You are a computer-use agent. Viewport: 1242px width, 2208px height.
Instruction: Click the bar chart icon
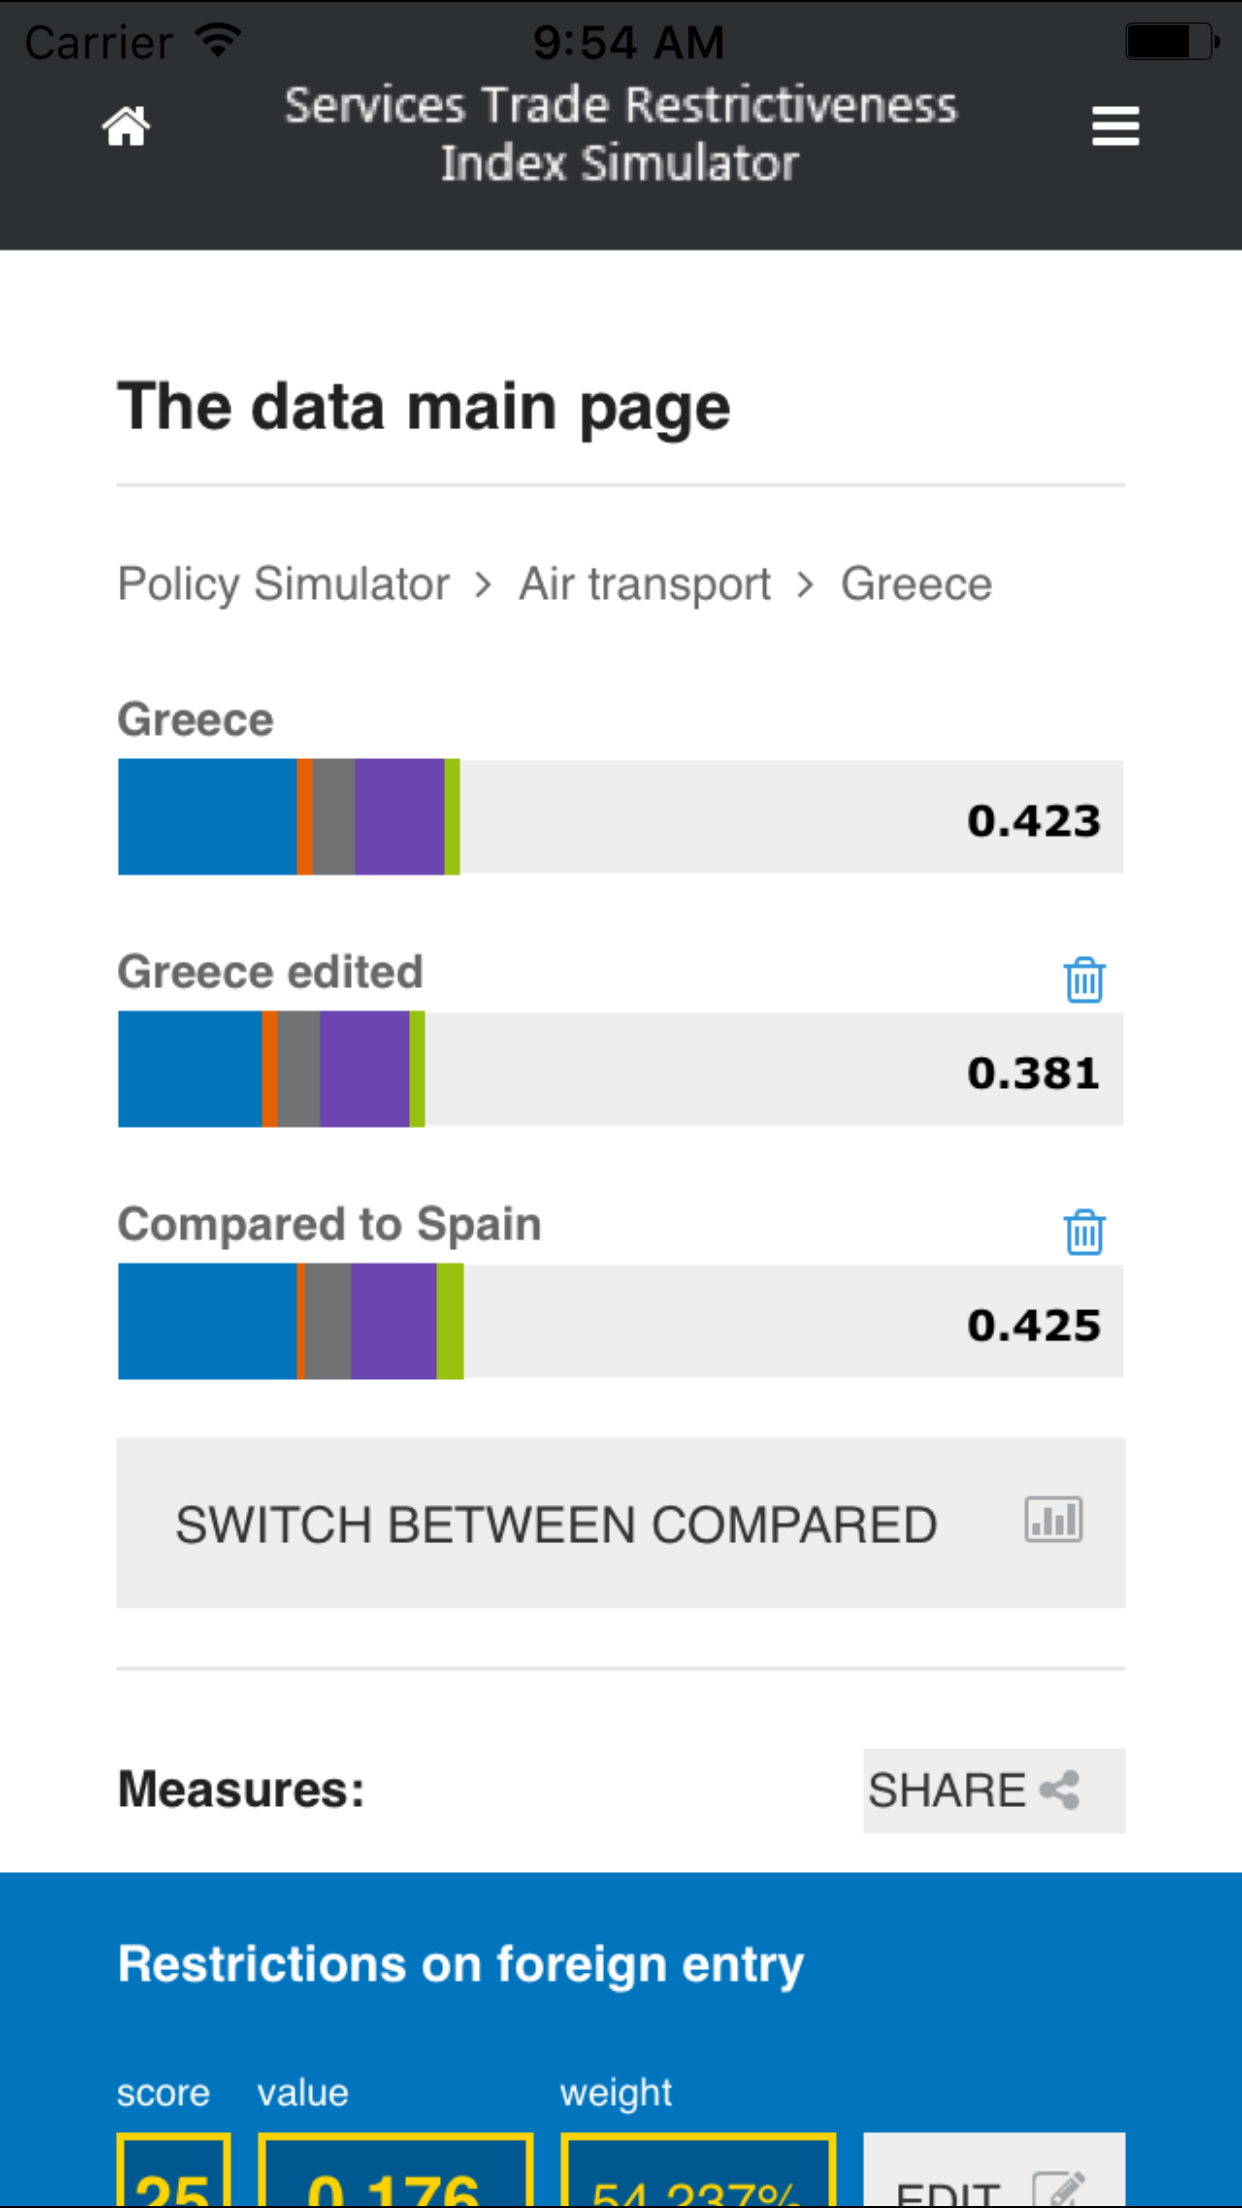1053,1520
